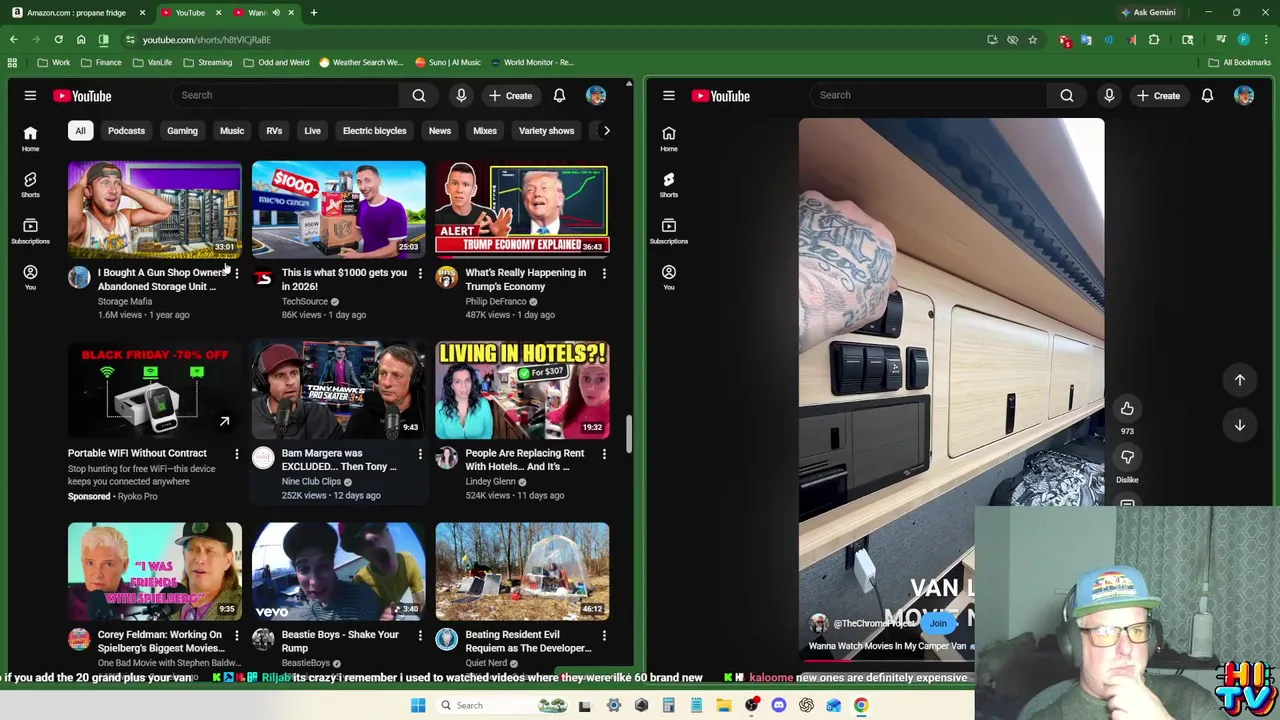Like the Short with thumbs up

(x=1127, y=408)
